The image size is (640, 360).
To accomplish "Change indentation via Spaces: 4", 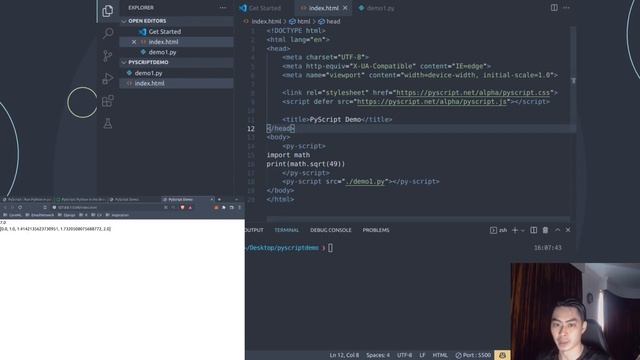I will [x=378, y=355].
